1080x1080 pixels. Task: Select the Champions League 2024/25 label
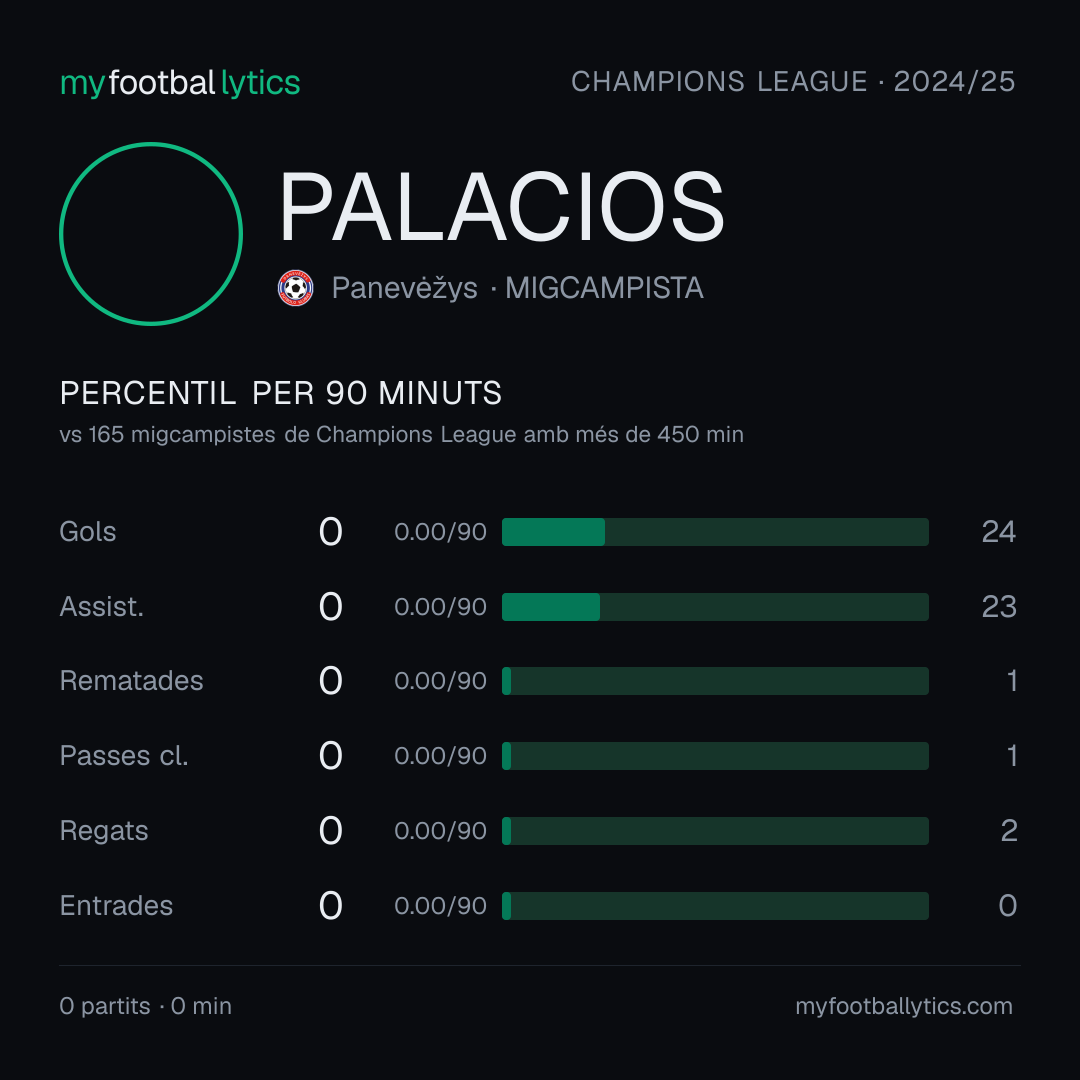tap(793, 81)
